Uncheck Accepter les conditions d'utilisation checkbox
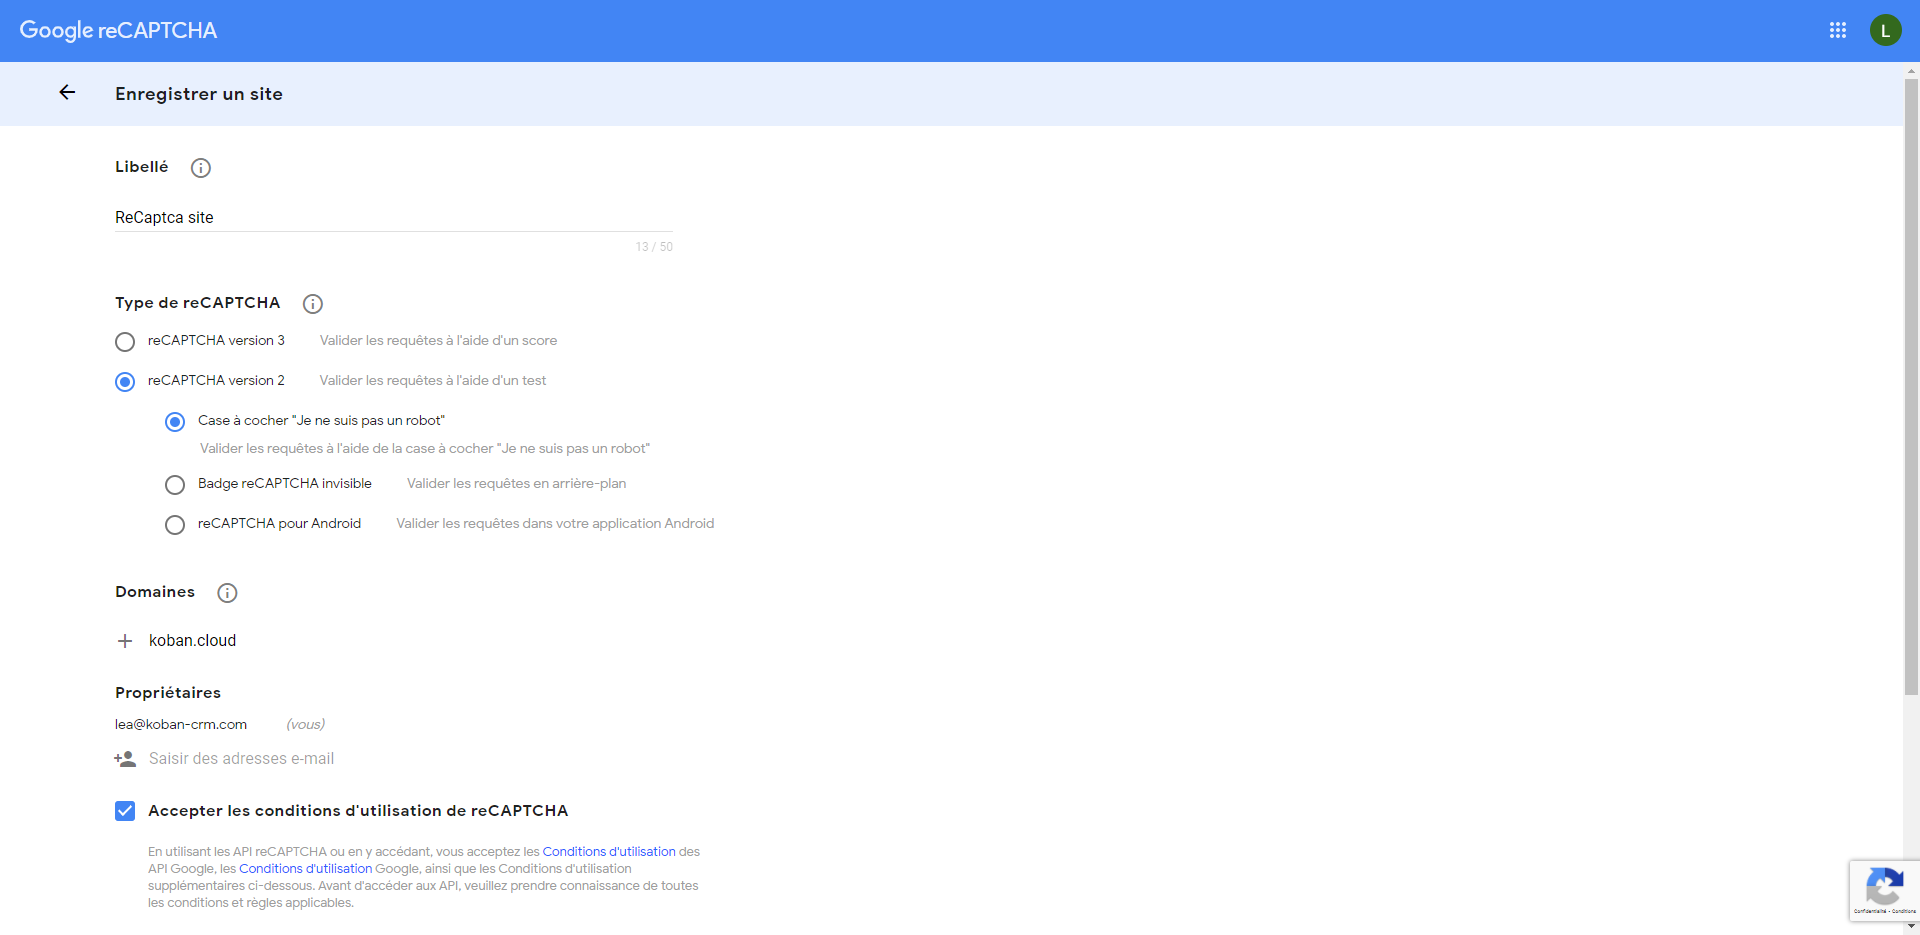Image resolution: width=1920 pixels, height=935 pixels. coord(125,811)
